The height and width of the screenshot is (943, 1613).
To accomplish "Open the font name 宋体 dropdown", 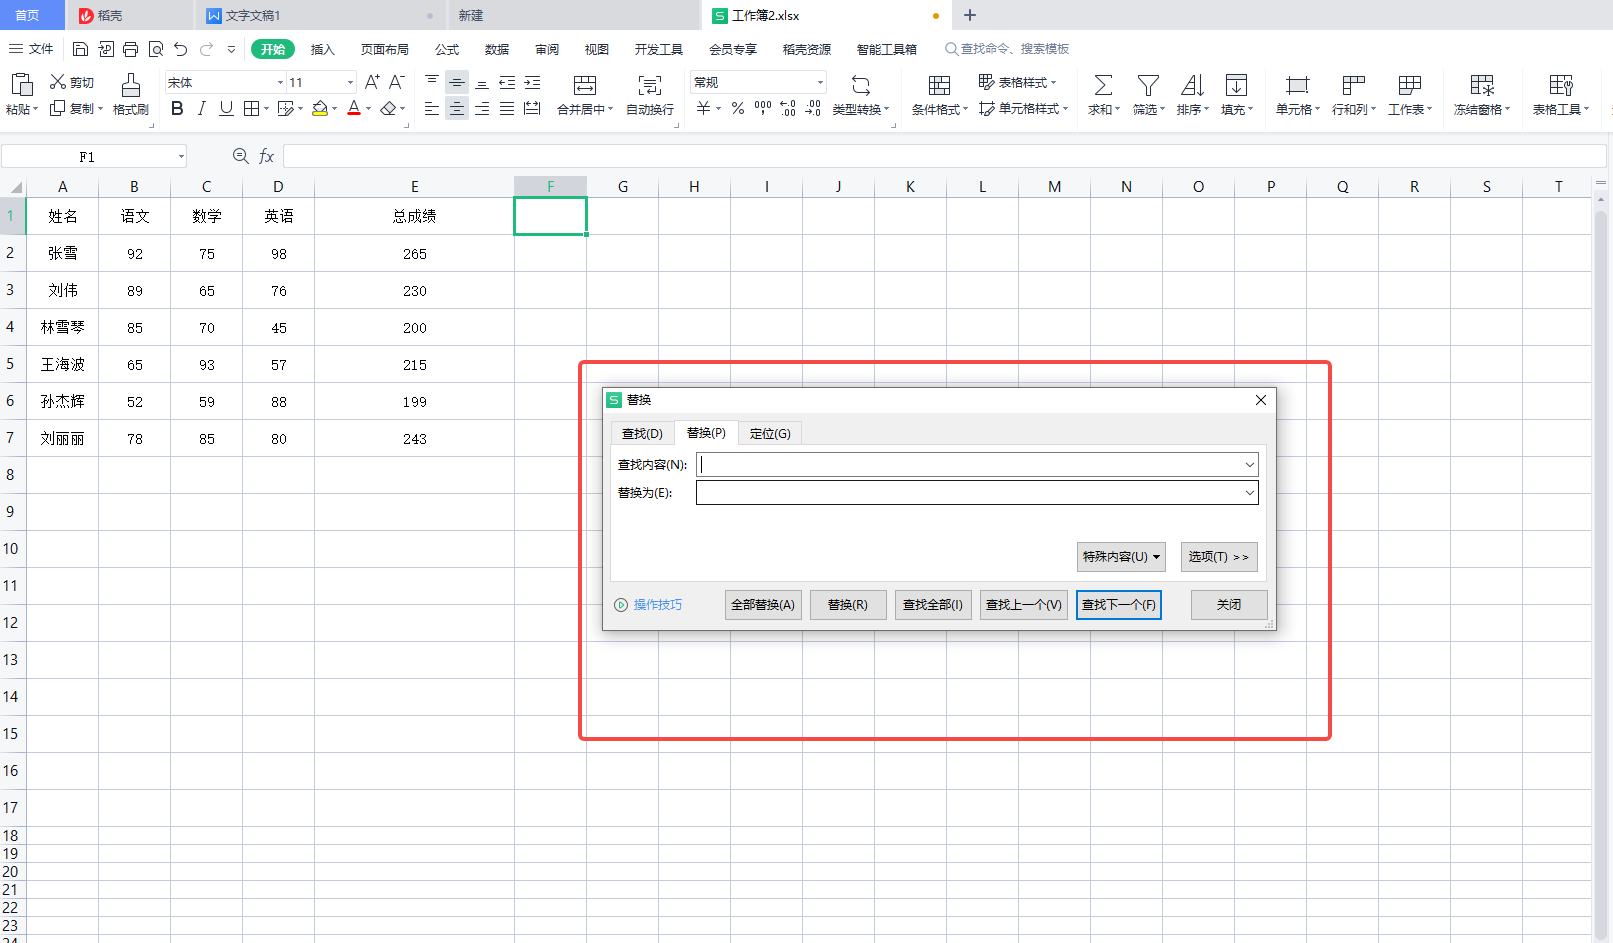I will point(280,83).
